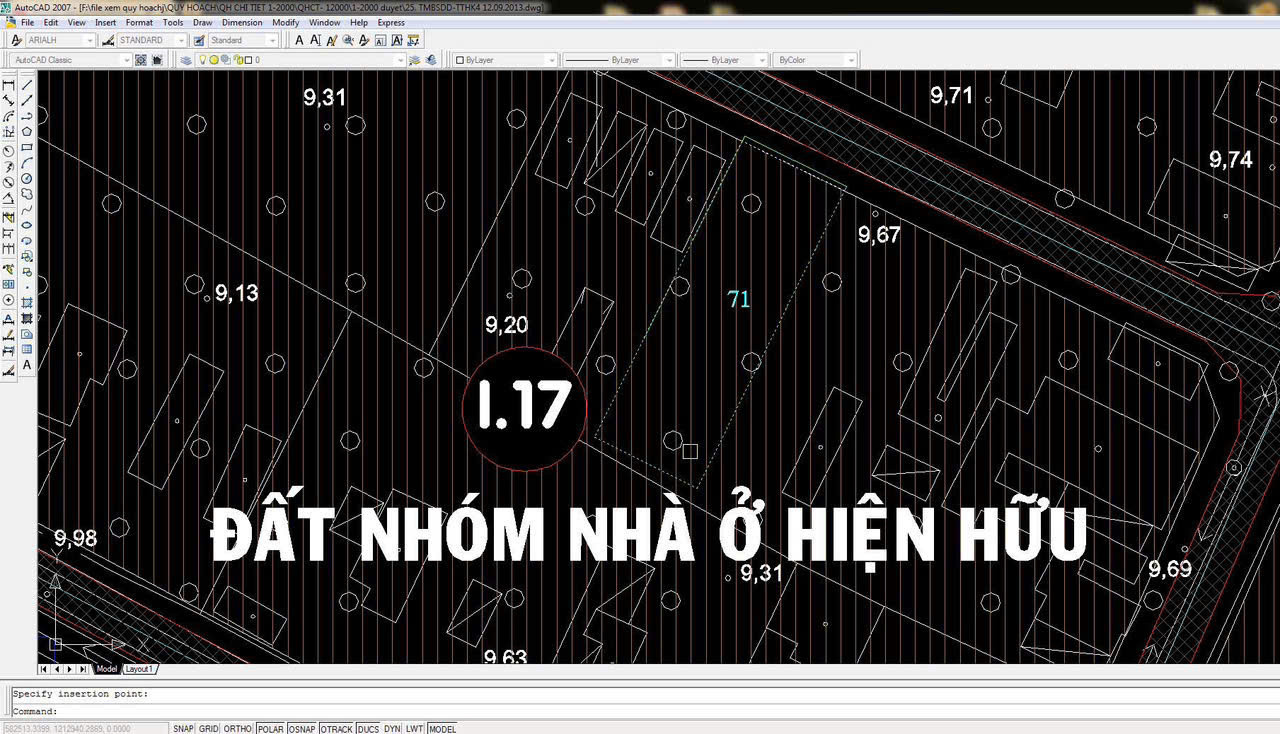Select the Linear dimension tool
1280x734 pixels.
point(9,84)
